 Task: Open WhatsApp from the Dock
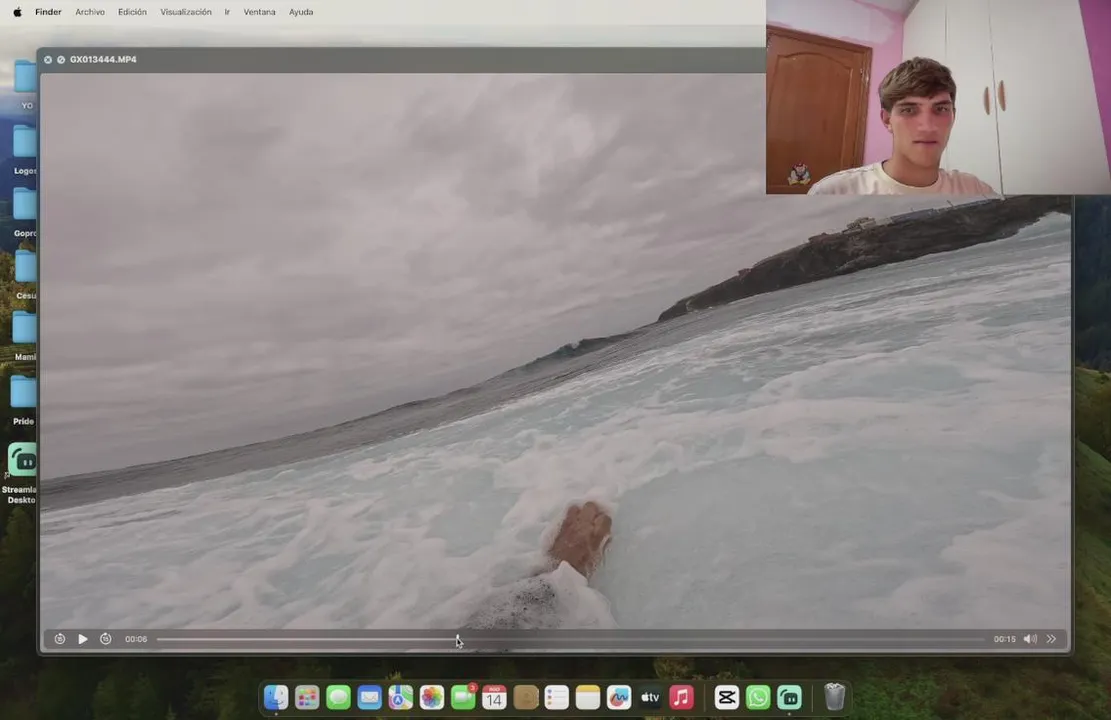click(x=758, y=697)
